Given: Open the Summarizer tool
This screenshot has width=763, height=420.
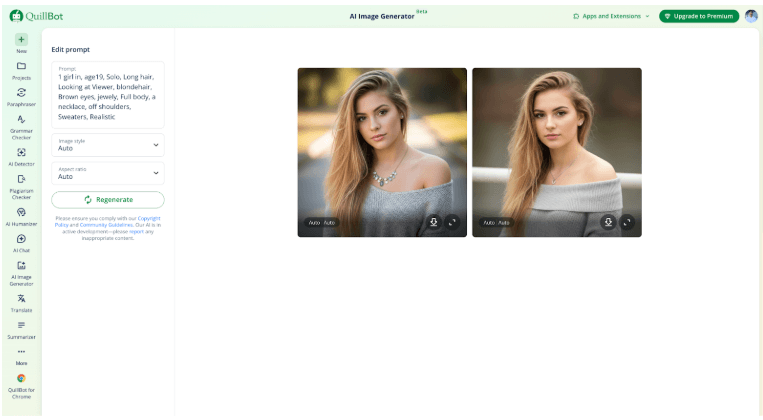Looking at the screenshot, I should (21, 326).
